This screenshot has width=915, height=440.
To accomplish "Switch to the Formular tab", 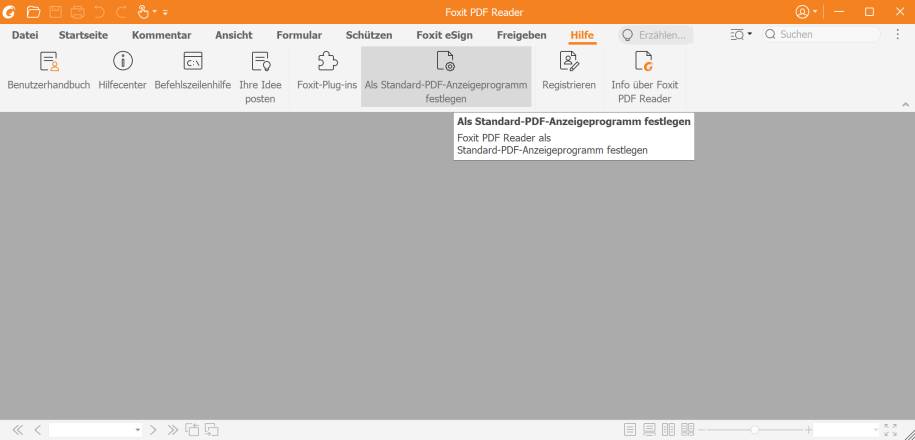I will coord(299,35).
